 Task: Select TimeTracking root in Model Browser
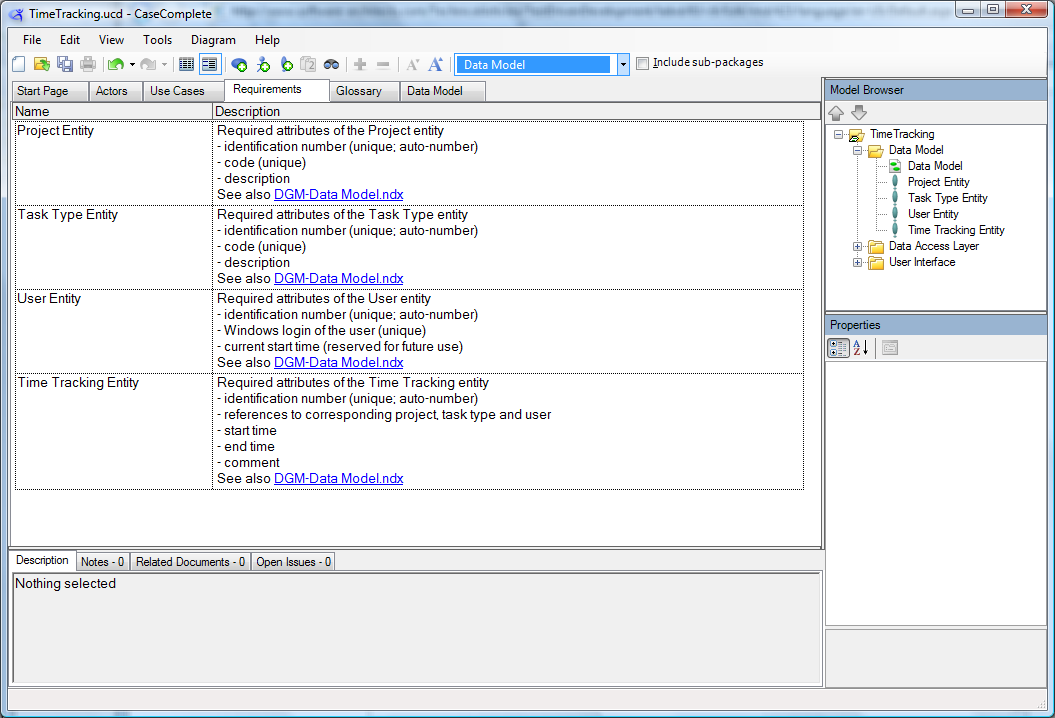pyautogui.click(x=902, y=134)
